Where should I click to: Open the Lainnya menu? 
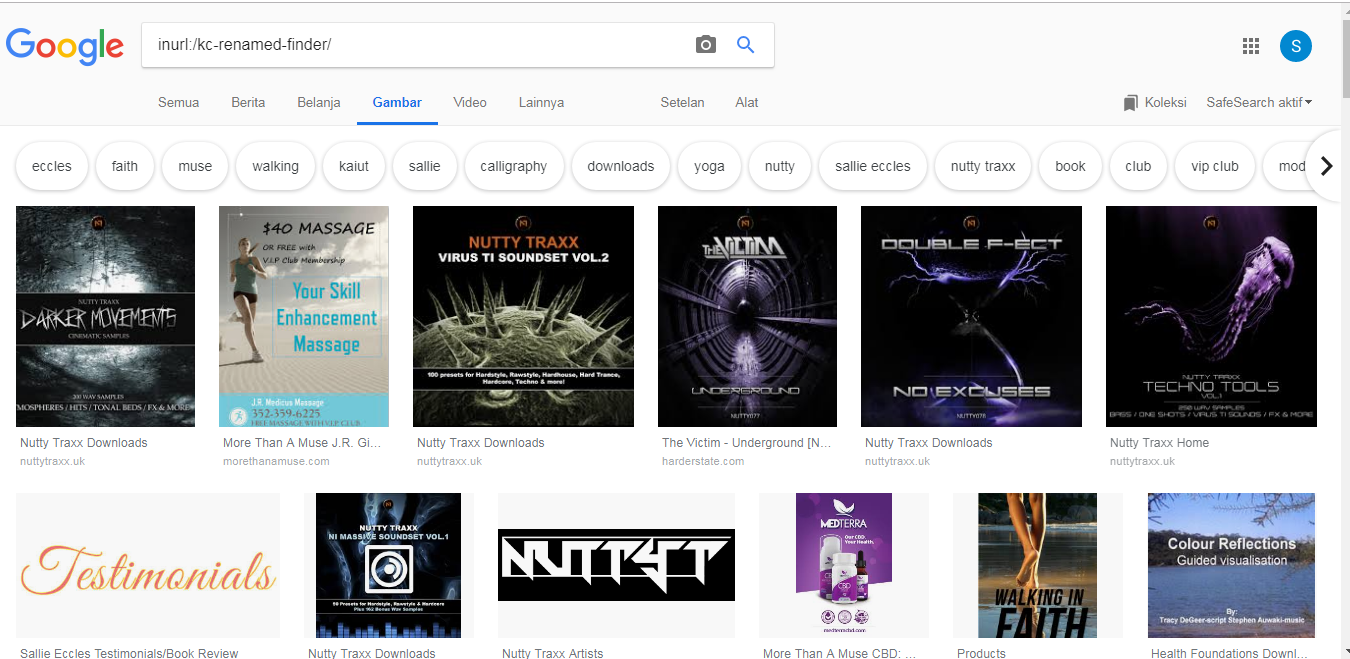(x=541, y=102)
